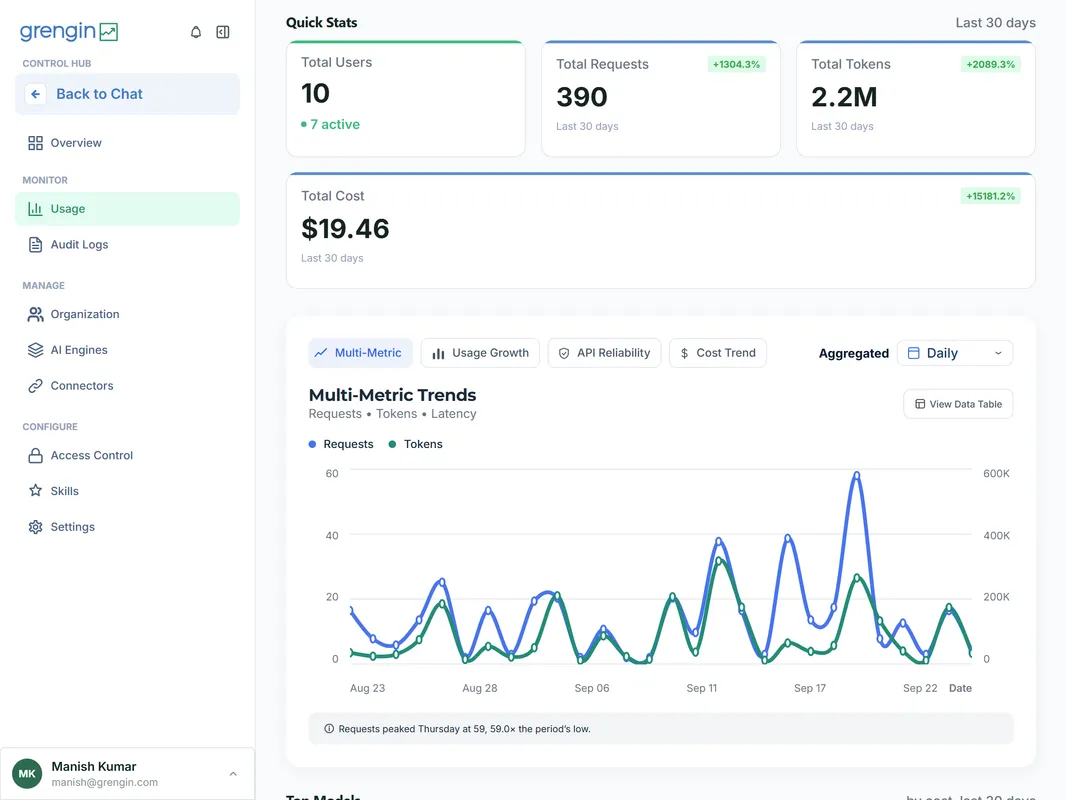Expand the Manish Kumar account menu chevron

(x=233, y=773)
